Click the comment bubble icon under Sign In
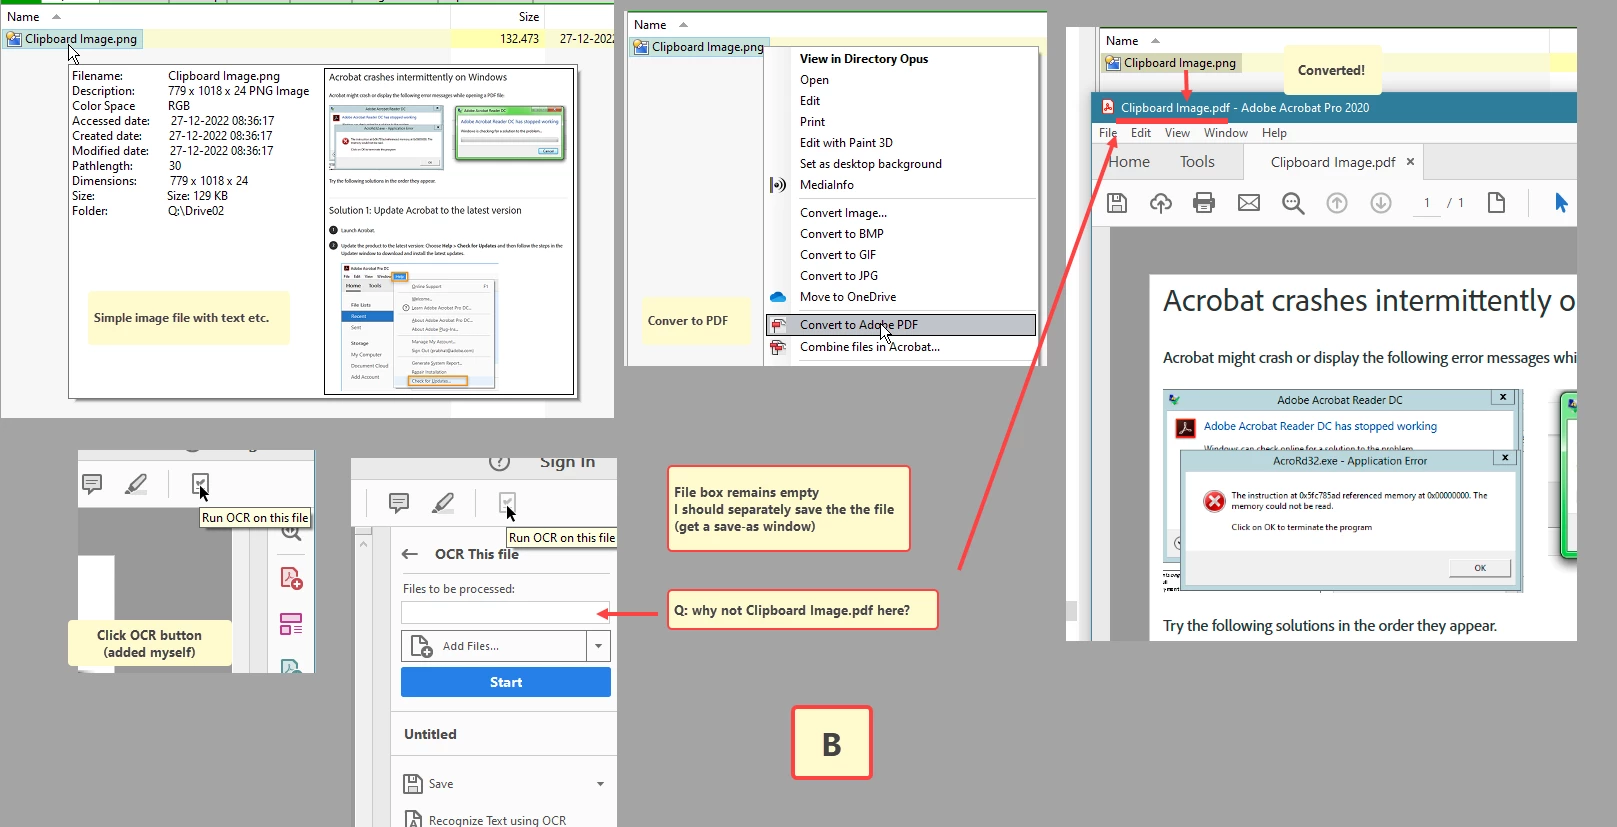1617x827 pixels. (399, 502)
